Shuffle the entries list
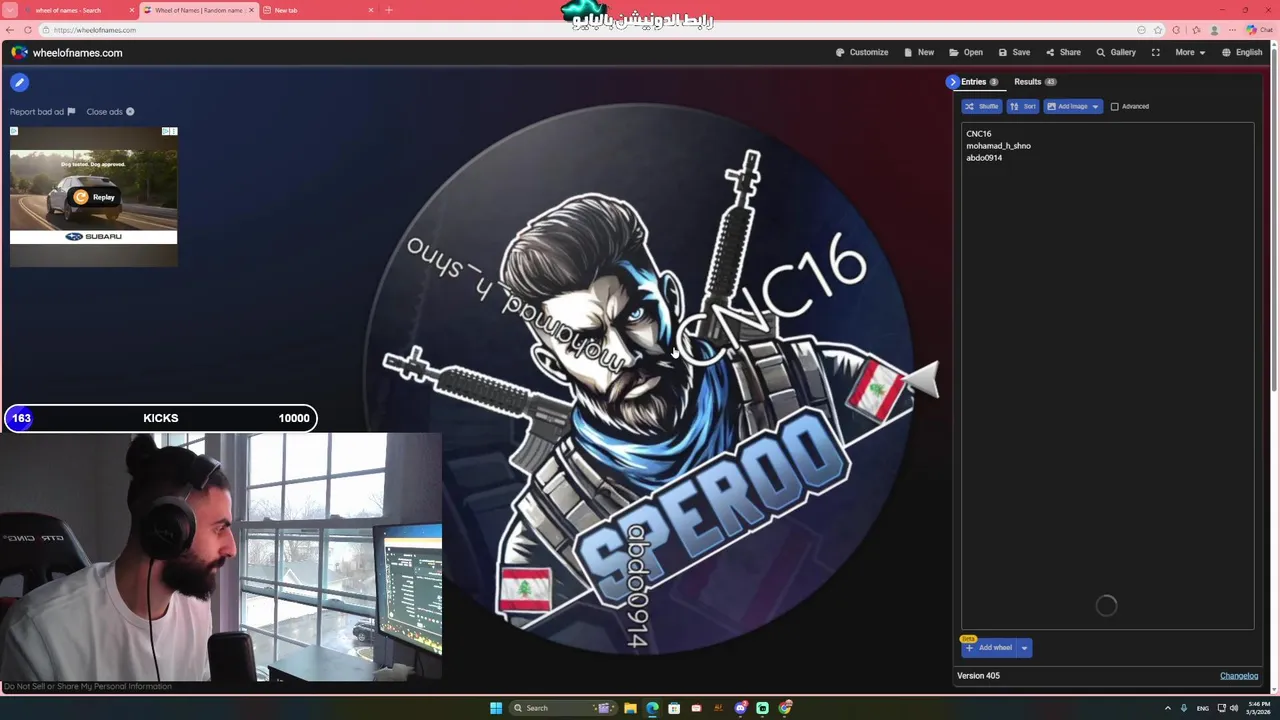The height and width of the screenshot is (720, 1280). click(982, 106)
